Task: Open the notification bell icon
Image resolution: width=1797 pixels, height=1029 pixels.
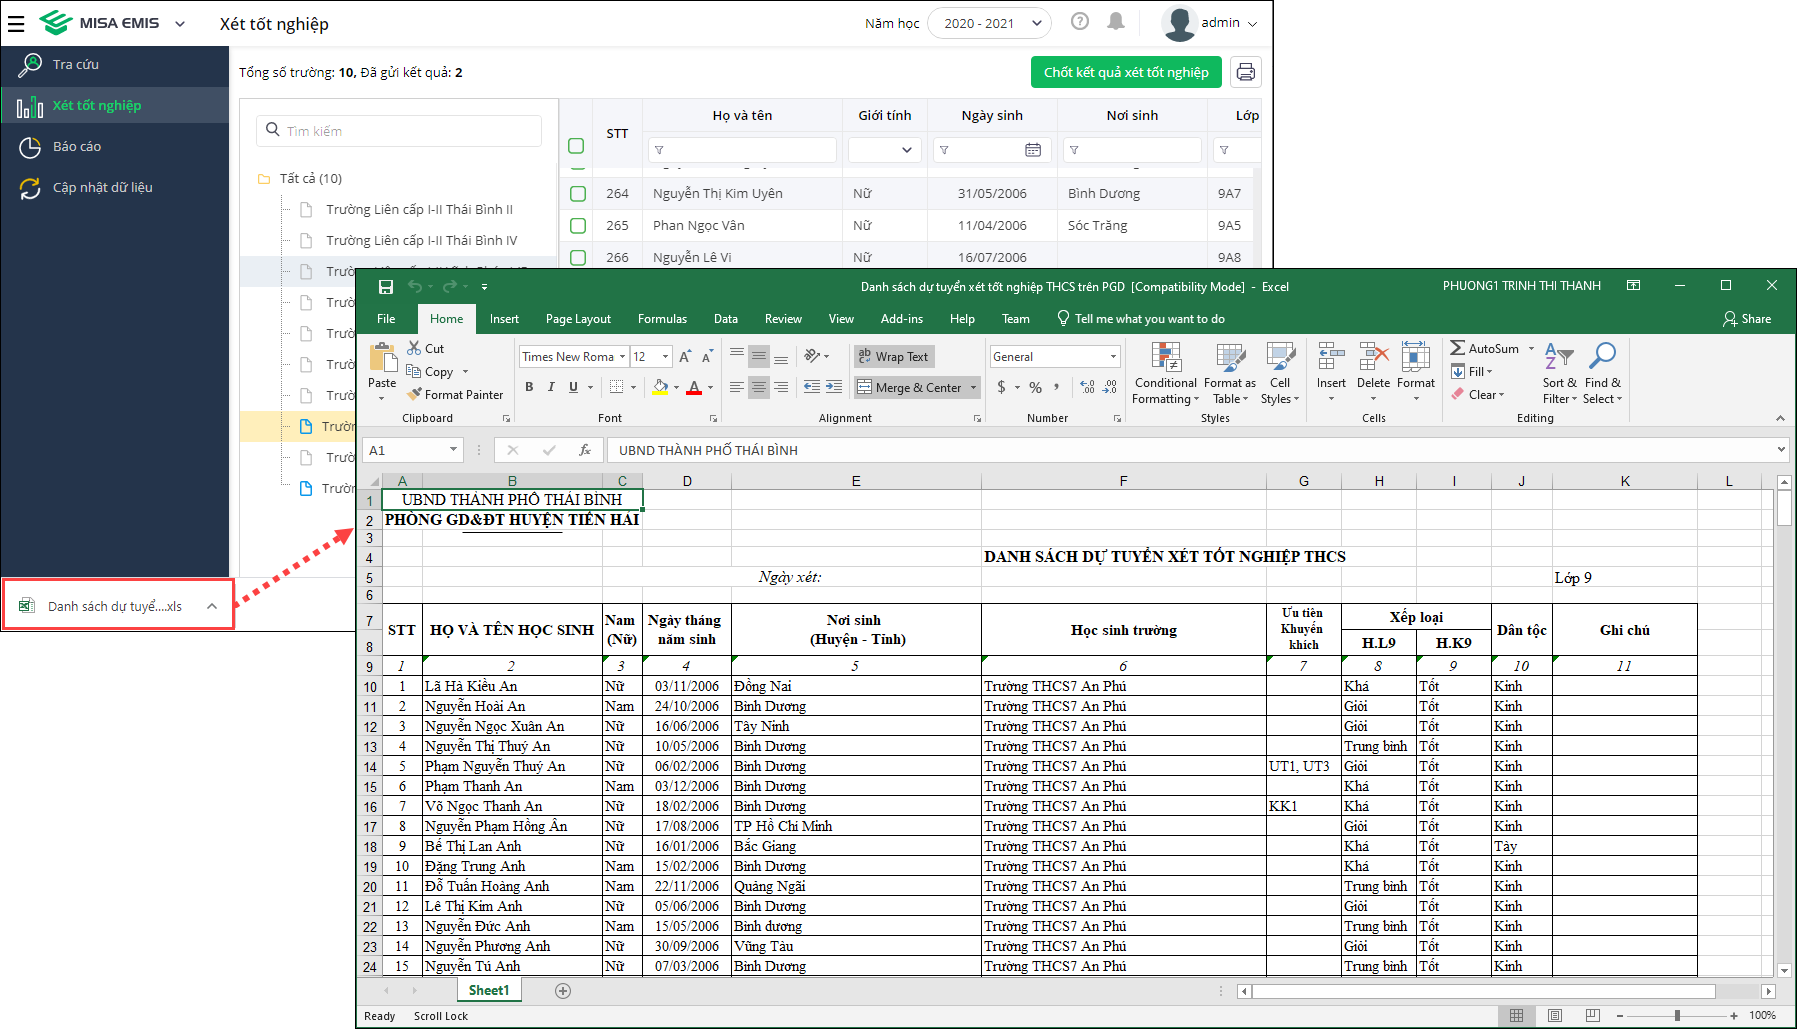Action: [x=1116, y=22]
